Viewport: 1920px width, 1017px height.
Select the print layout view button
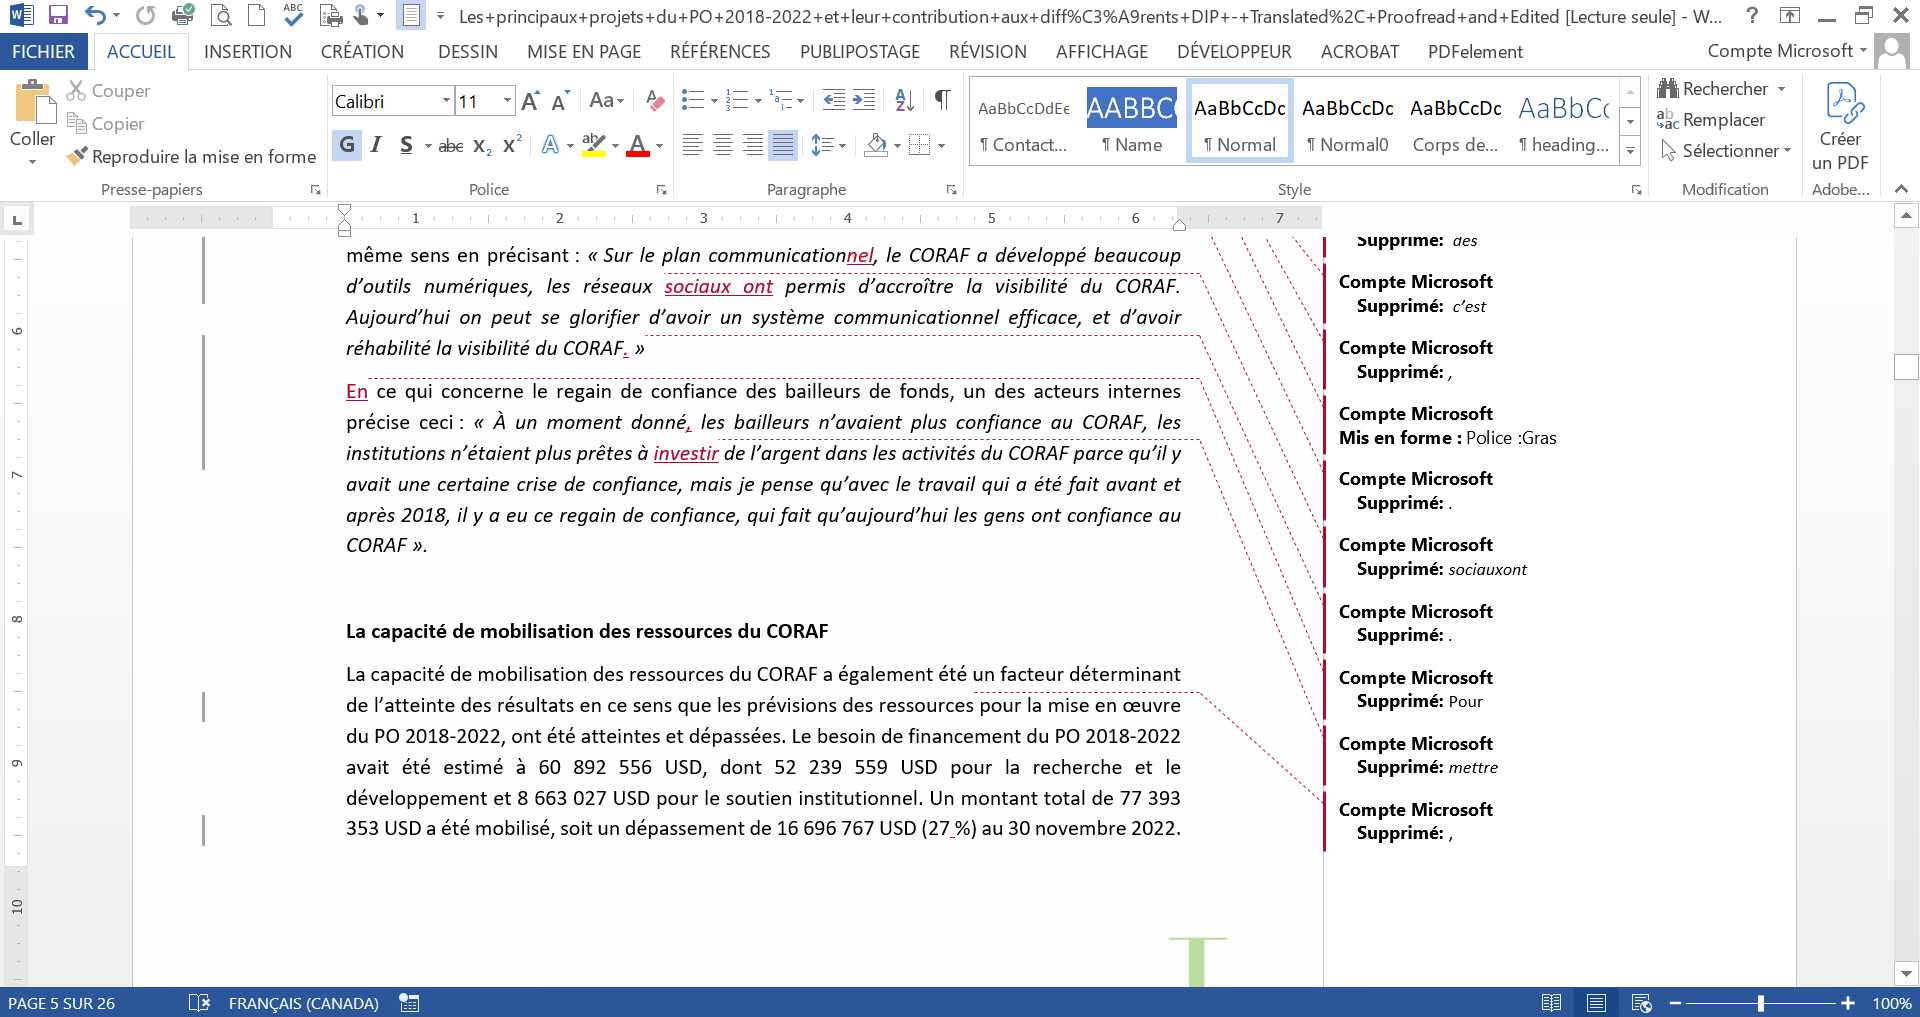[x=1597, y=1002]
